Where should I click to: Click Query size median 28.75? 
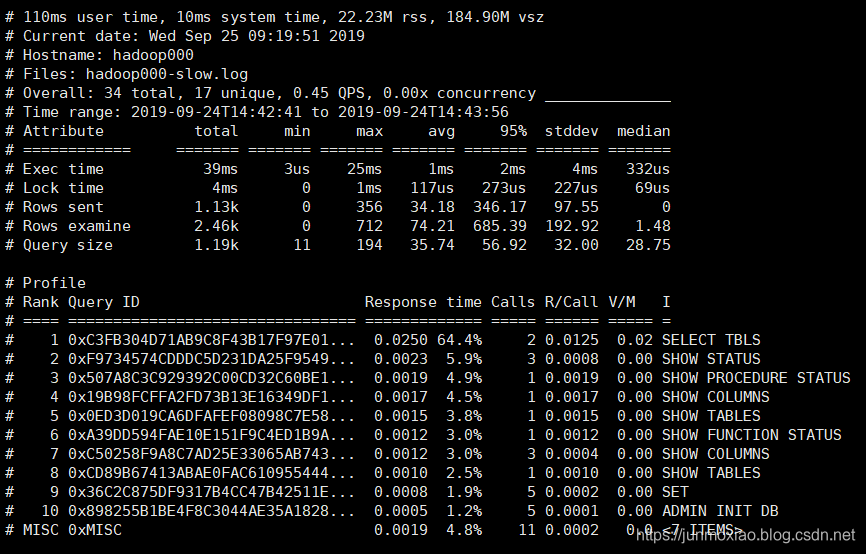pos(648,245)
